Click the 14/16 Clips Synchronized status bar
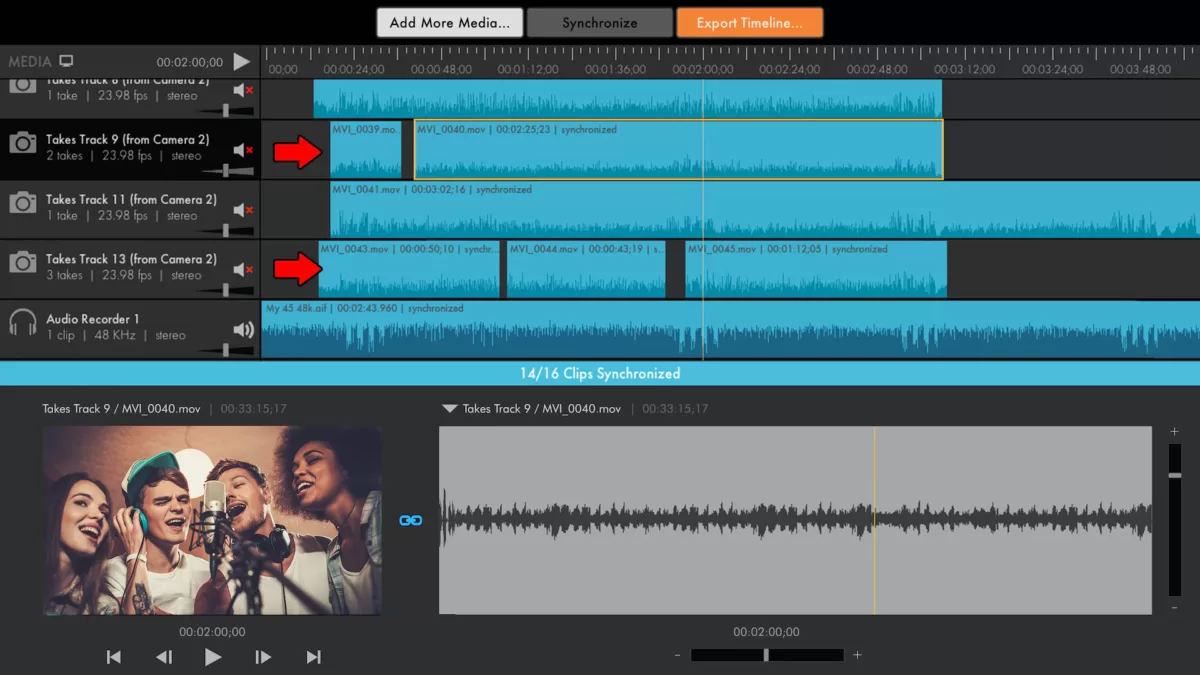This screenshot has width=1200, height=675. [x=600, y=373]
